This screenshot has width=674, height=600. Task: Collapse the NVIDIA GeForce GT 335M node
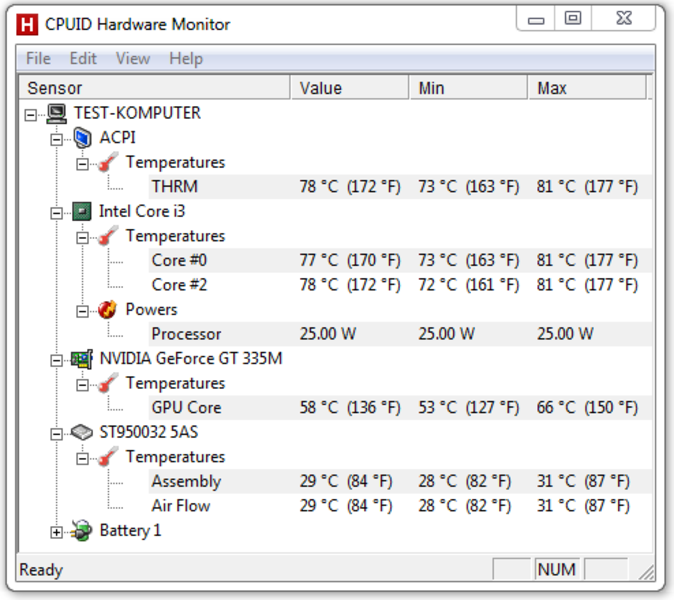pyautogui.click(x=56, y=360)
